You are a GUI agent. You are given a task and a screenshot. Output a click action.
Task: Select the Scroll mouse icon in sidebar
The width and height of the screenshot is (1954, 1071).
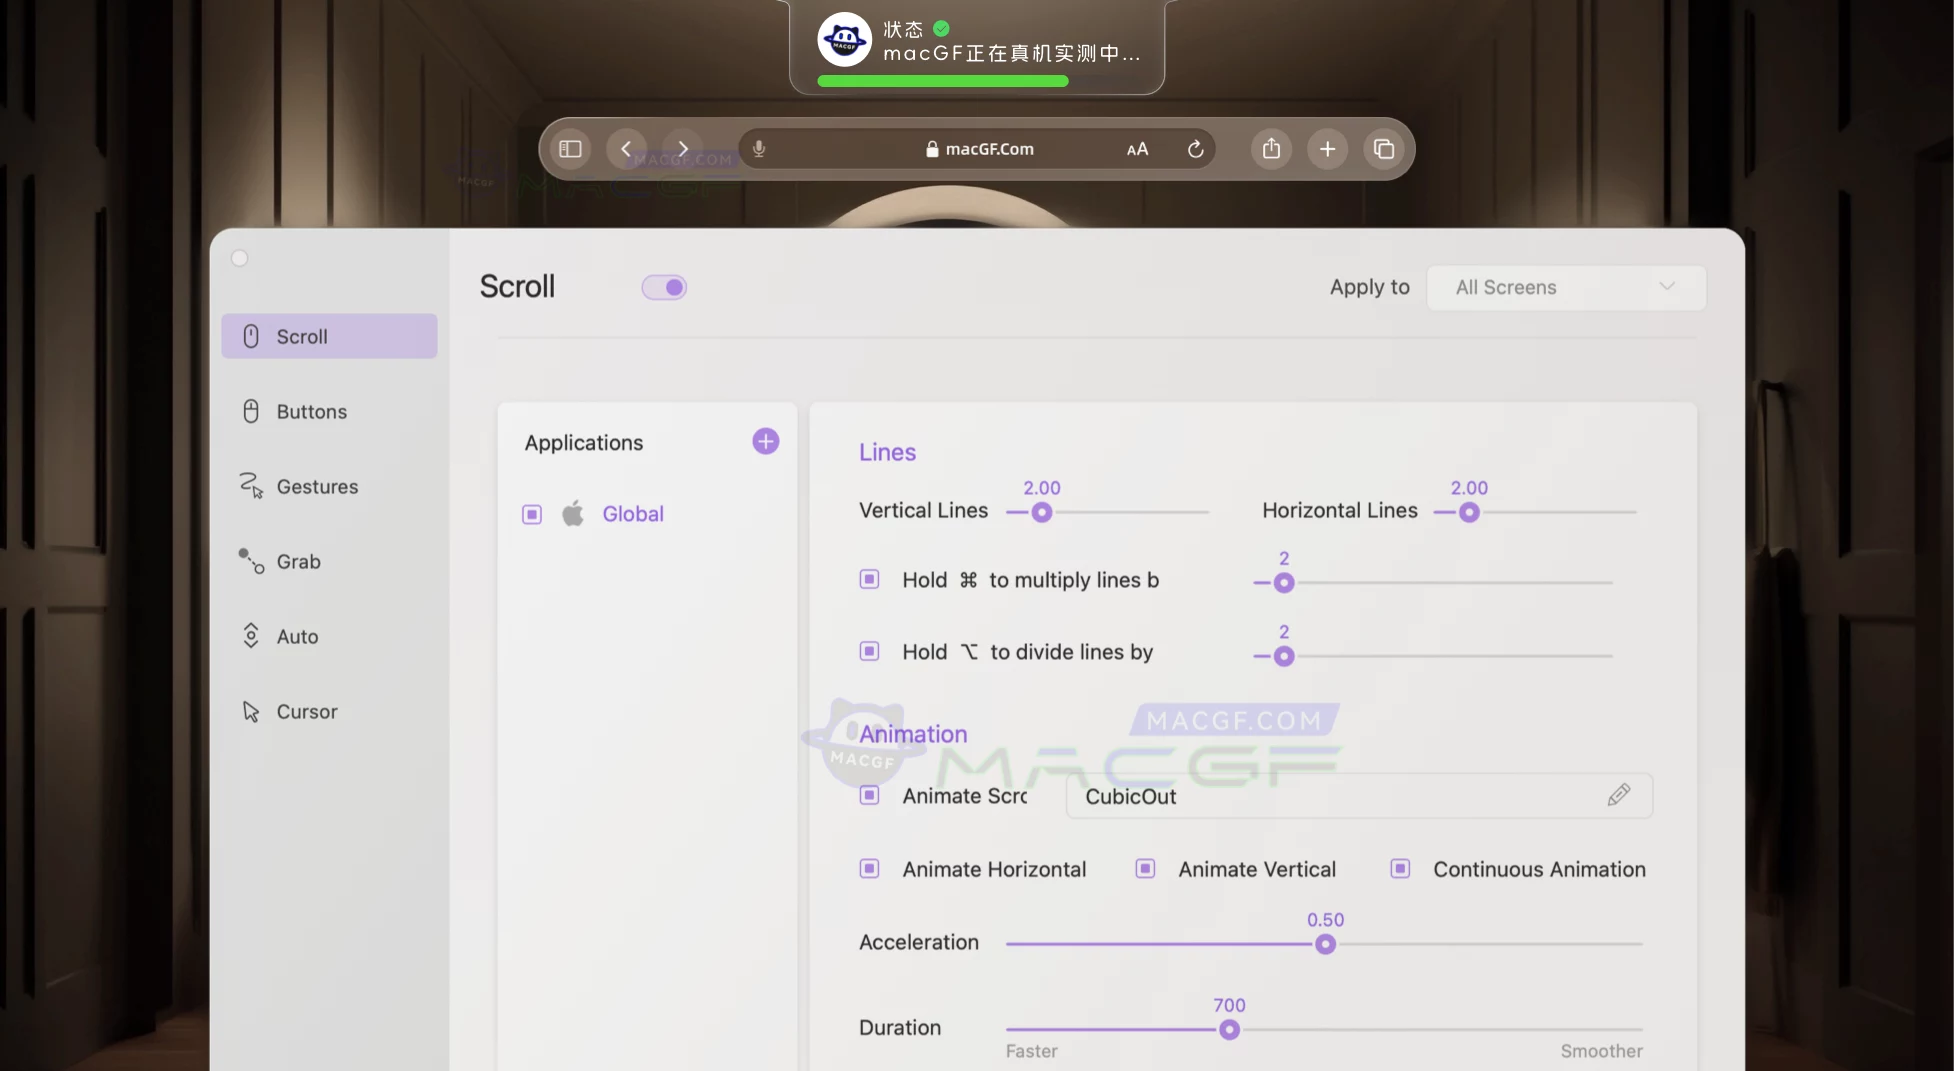(x=251, y=336)
